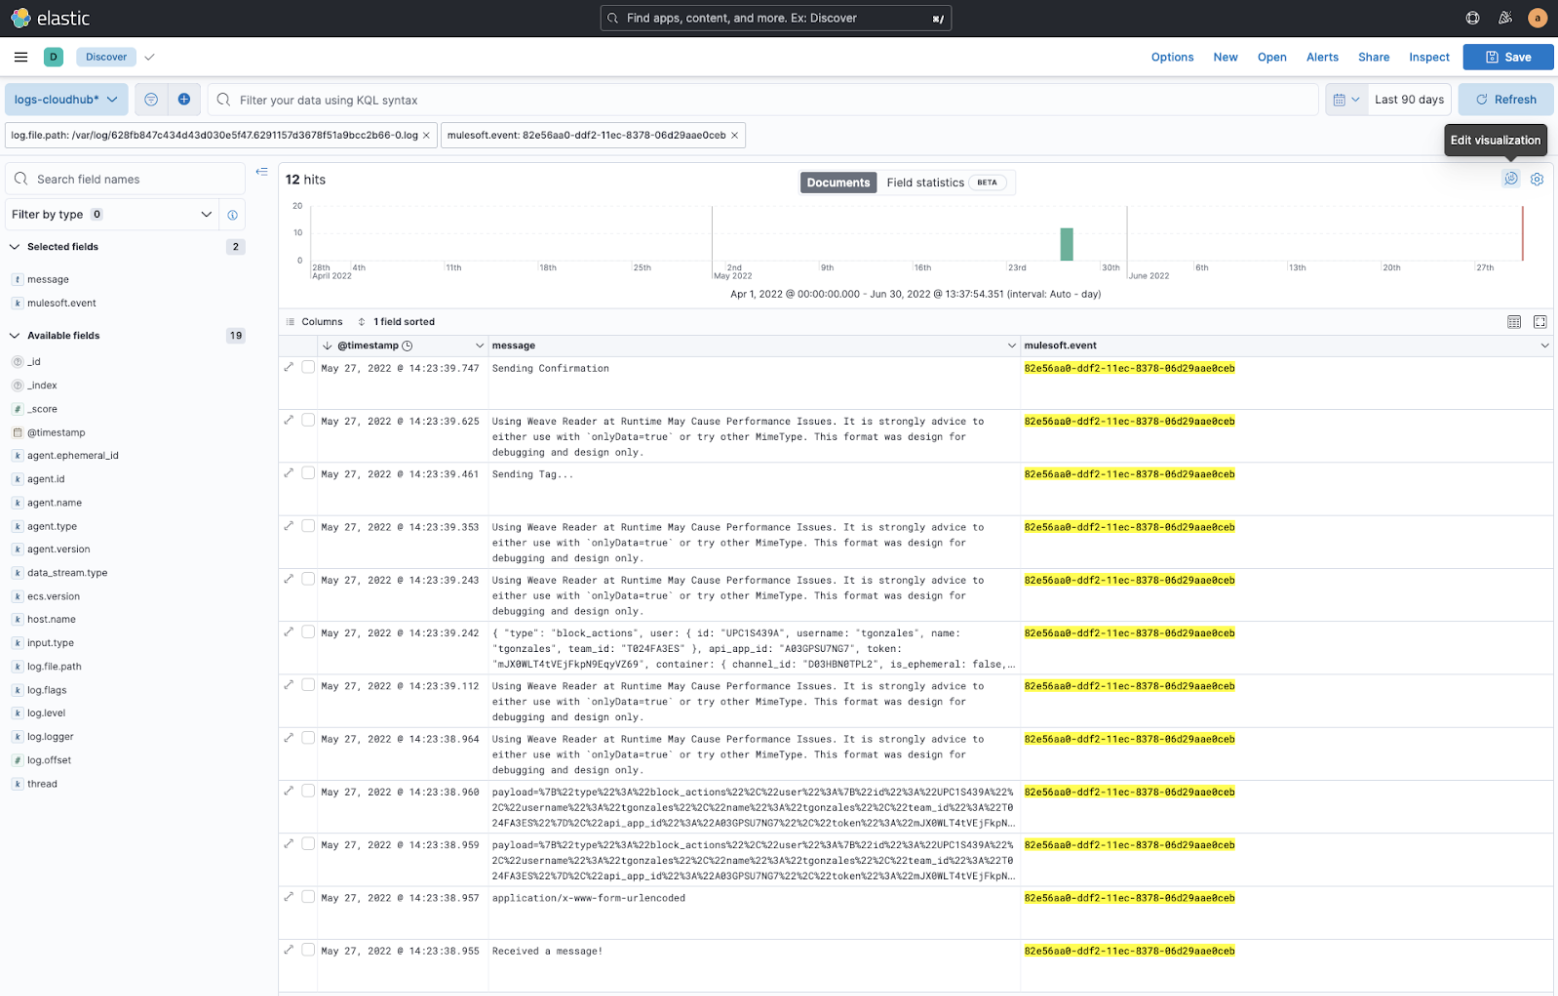Expand the first document using its expand icon
Image resolution: width=1558 pixels, height=996 pixels.
pyautogui.click(x=289, y=367)
